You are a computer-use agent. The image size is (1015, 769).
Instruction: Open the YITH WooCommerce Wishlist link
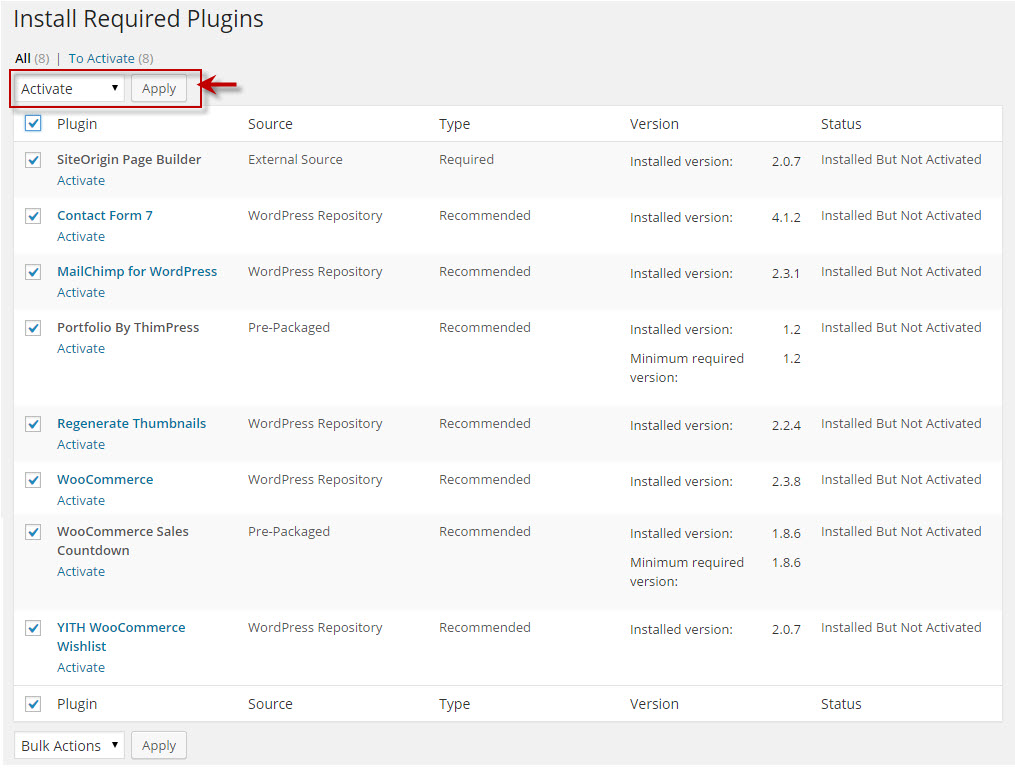(x=121, y=637)
